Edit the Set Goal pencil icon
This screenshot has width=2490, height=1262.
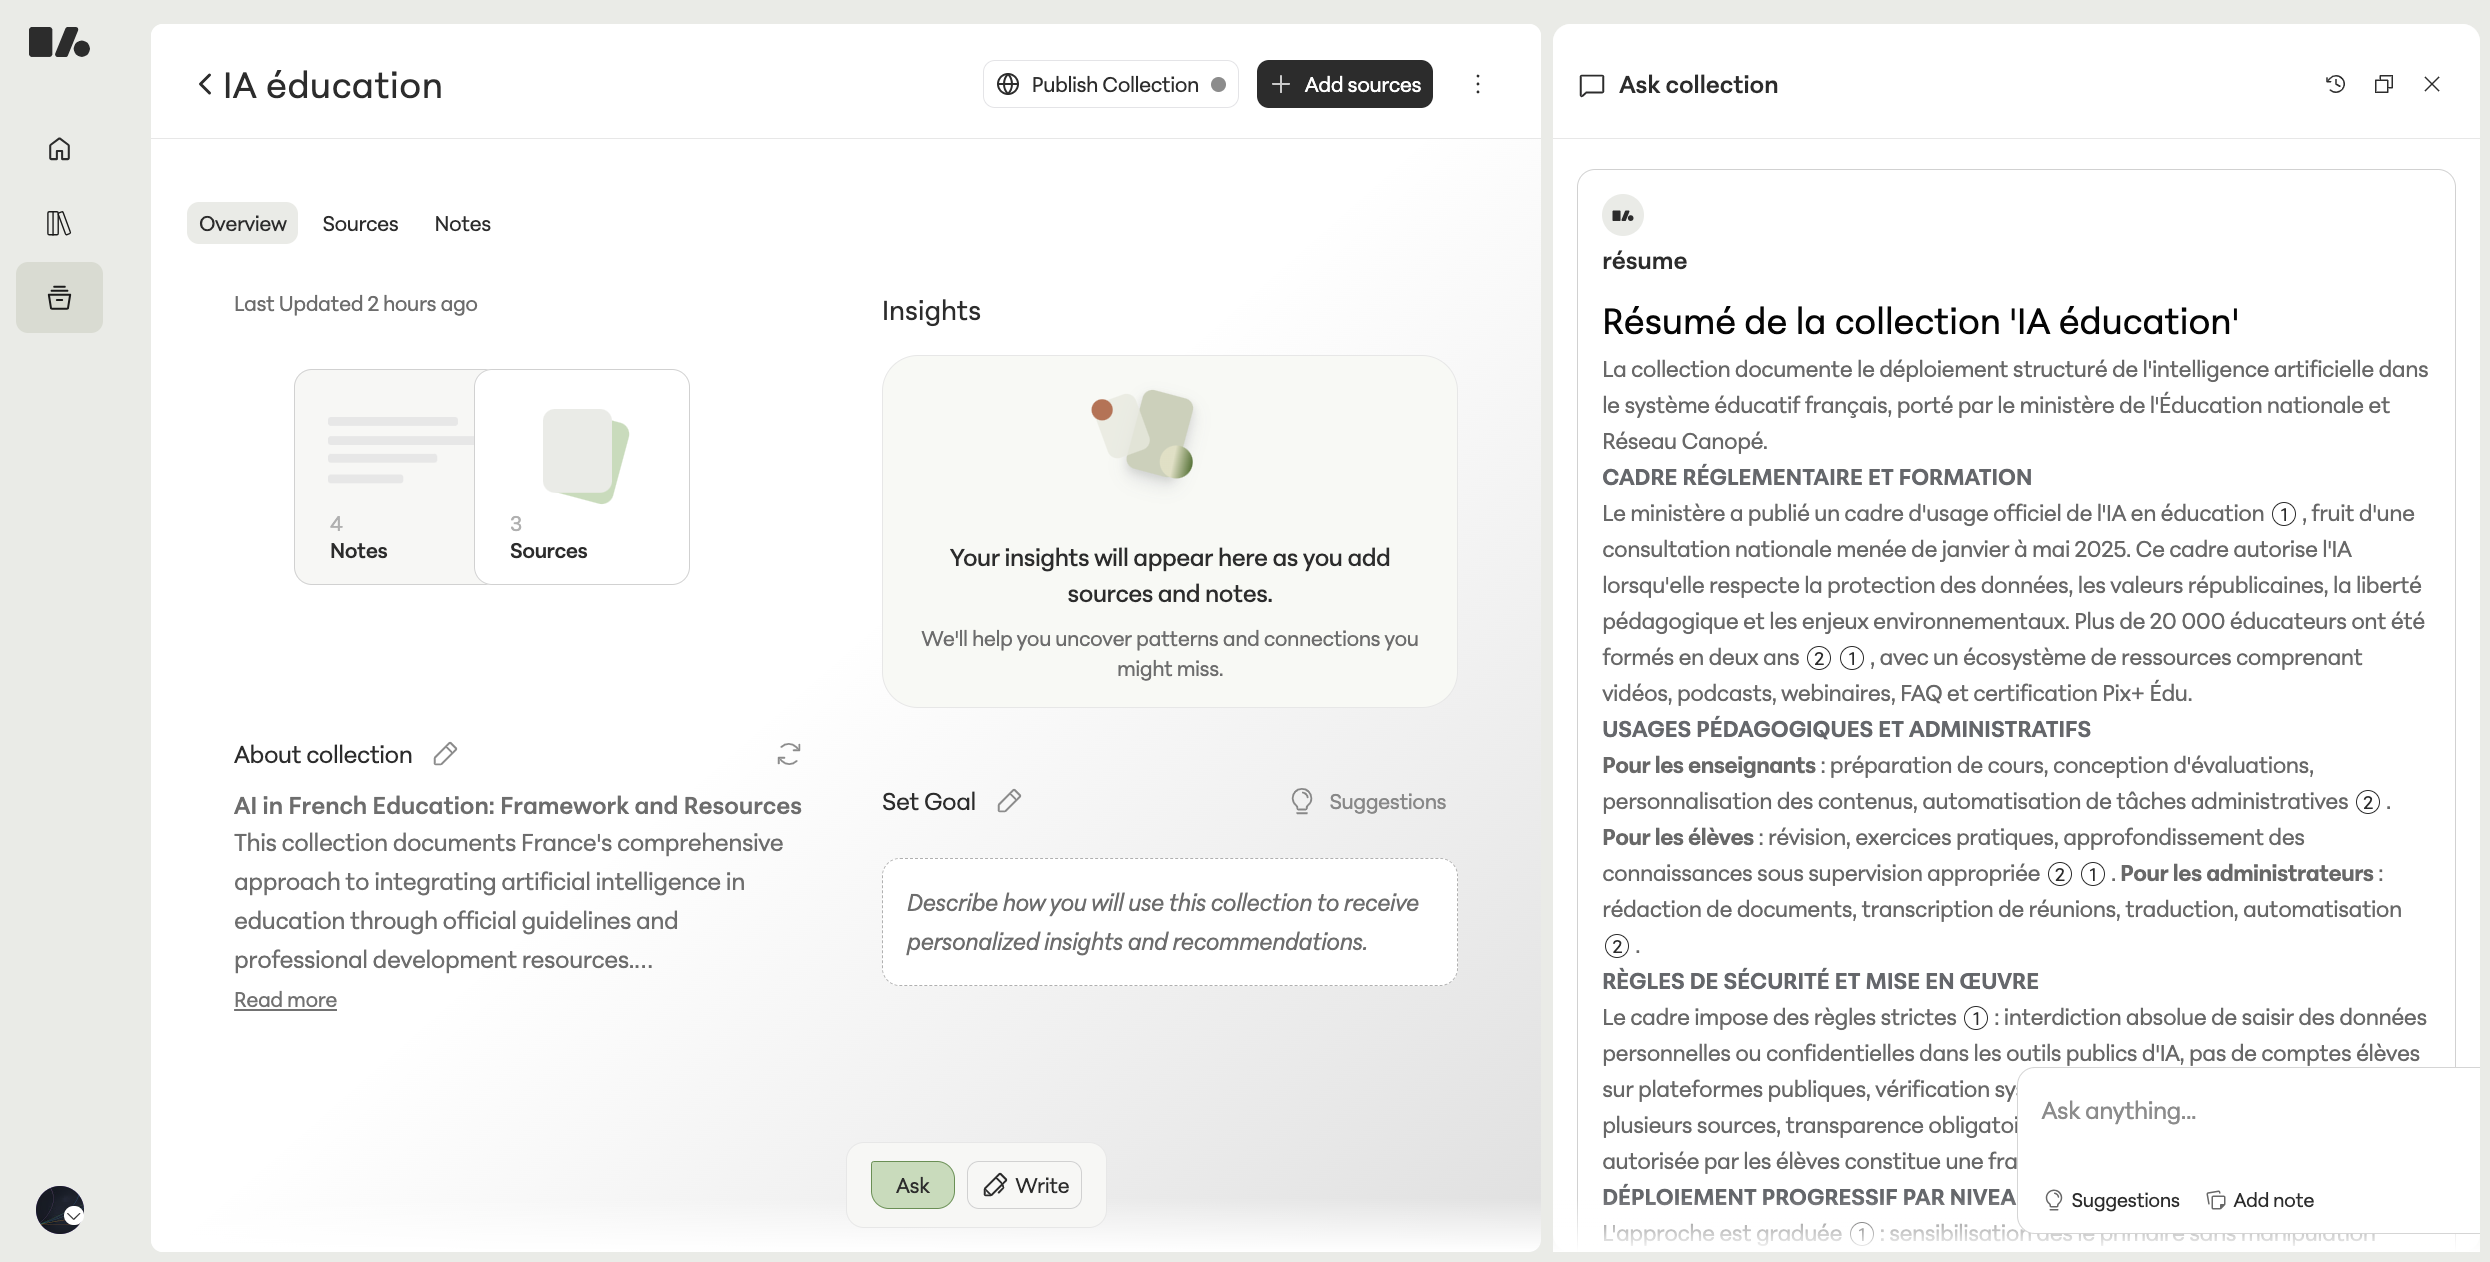(1009, 801)
